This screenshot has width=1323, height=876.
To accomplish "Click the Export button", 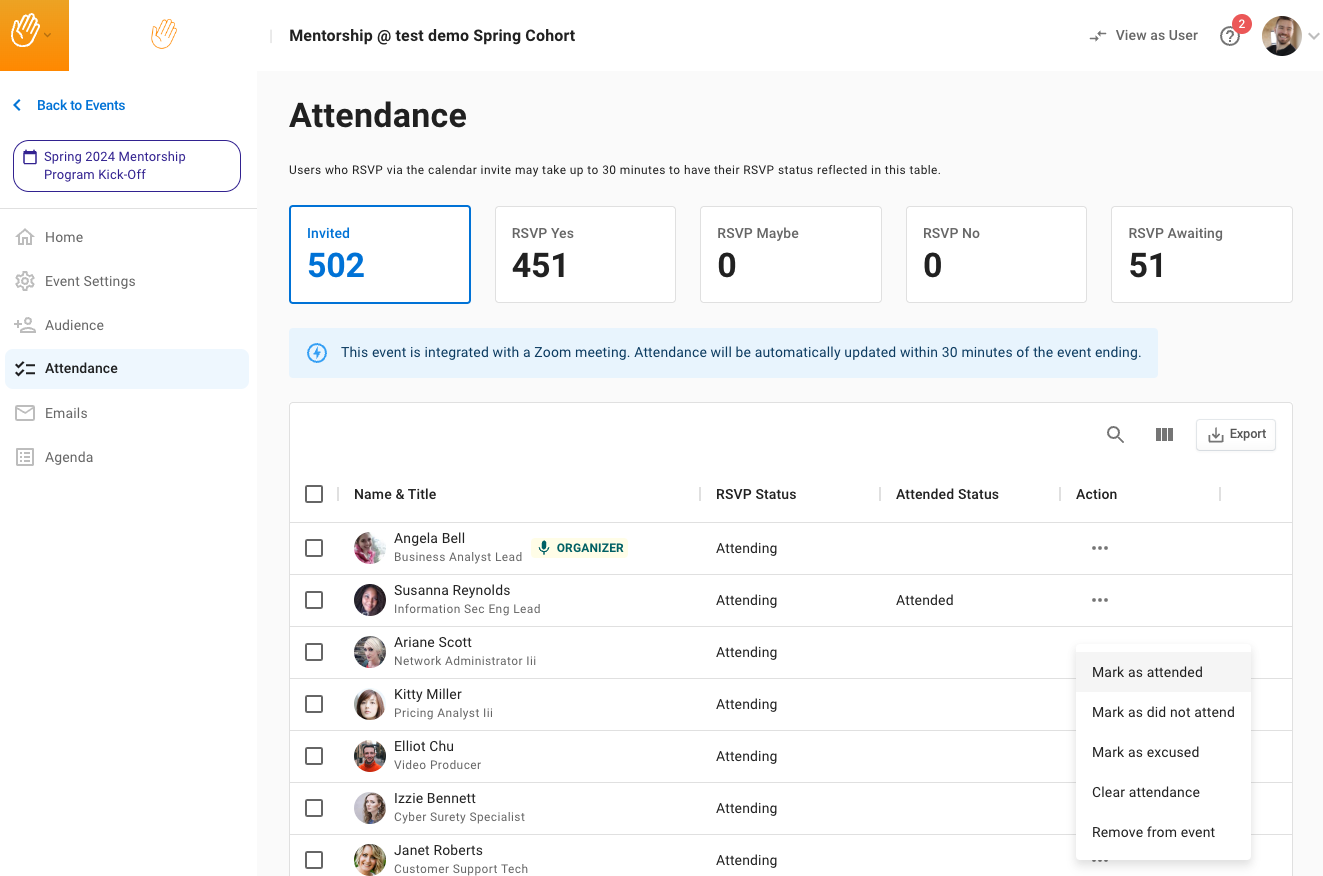I will [x=1236, y=435].
